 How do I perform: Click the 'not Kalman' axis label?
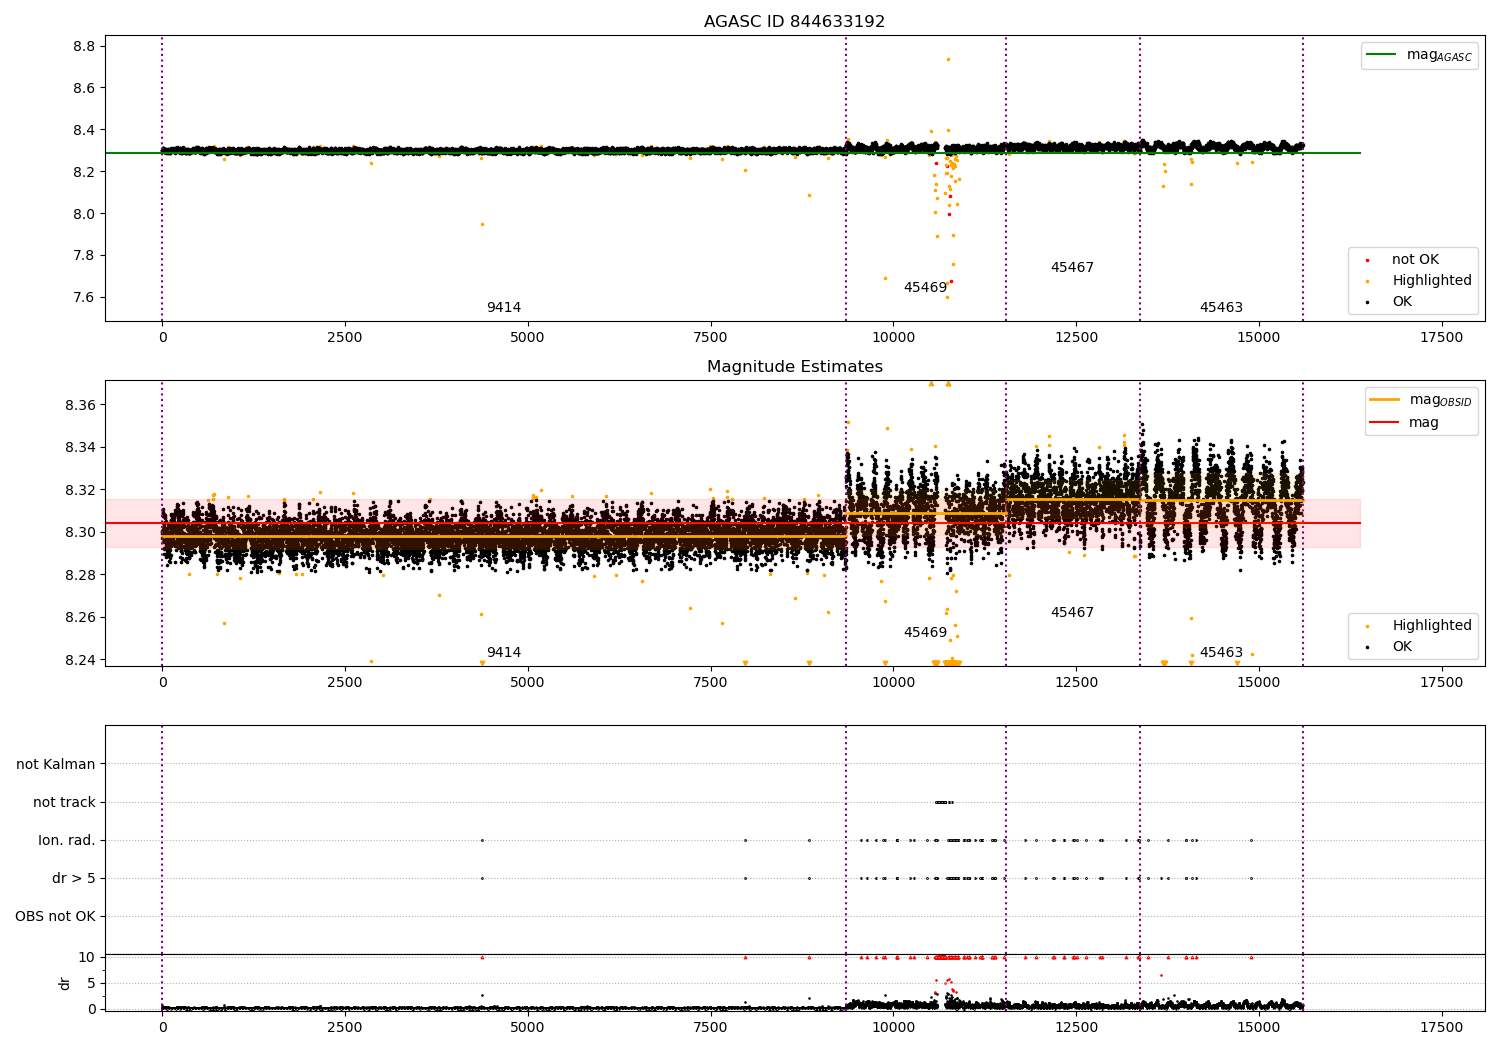tap(56, 765)
